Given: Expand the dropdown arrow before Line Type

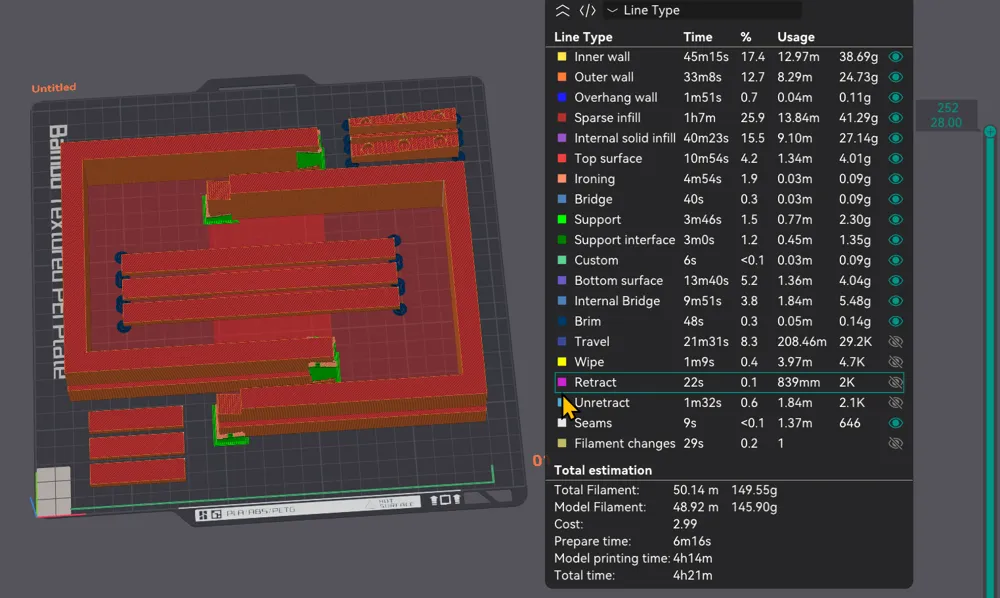Looking at the screenshot, I should coord(612,10).
